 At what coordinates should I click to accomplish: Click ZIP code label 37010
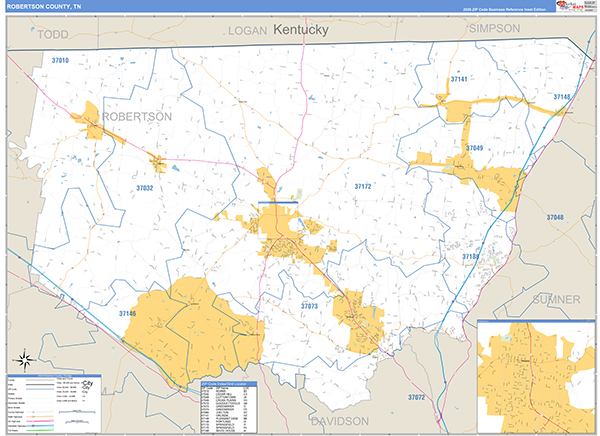pyautogui.click(x=60, y=60)
